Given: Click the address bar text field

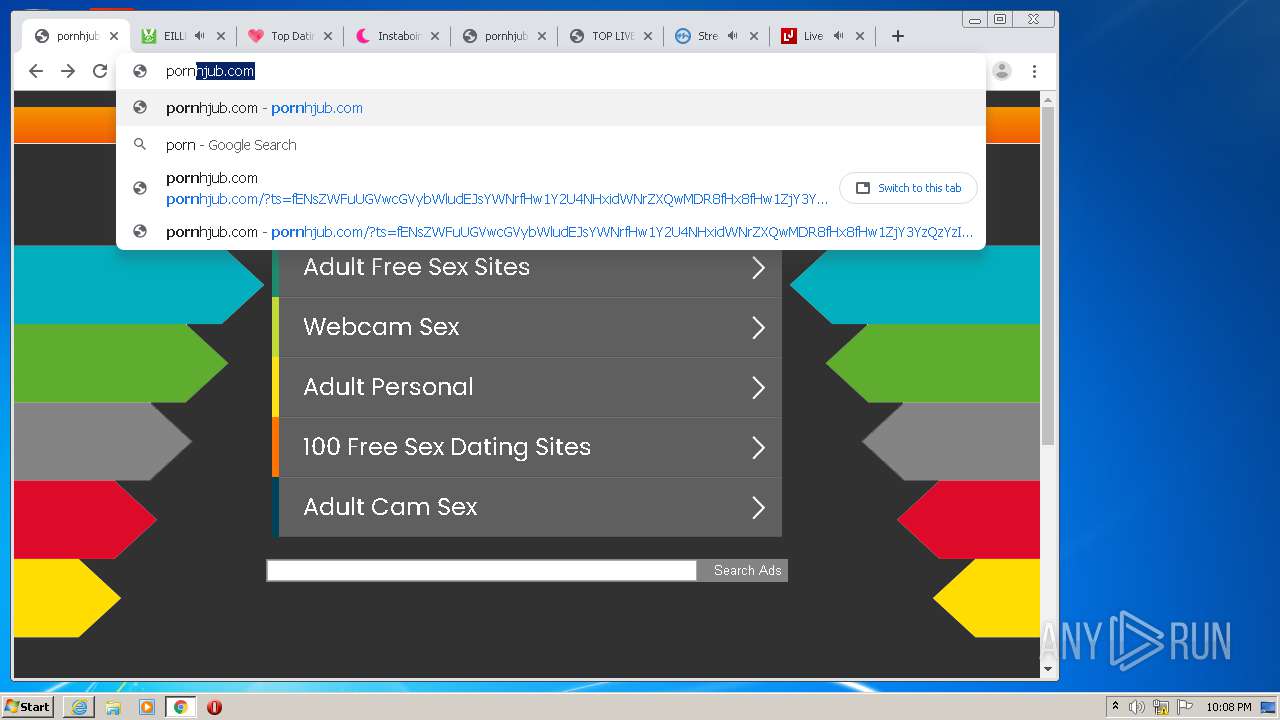Looking at the screenshot, I should (x=550, y=71).
